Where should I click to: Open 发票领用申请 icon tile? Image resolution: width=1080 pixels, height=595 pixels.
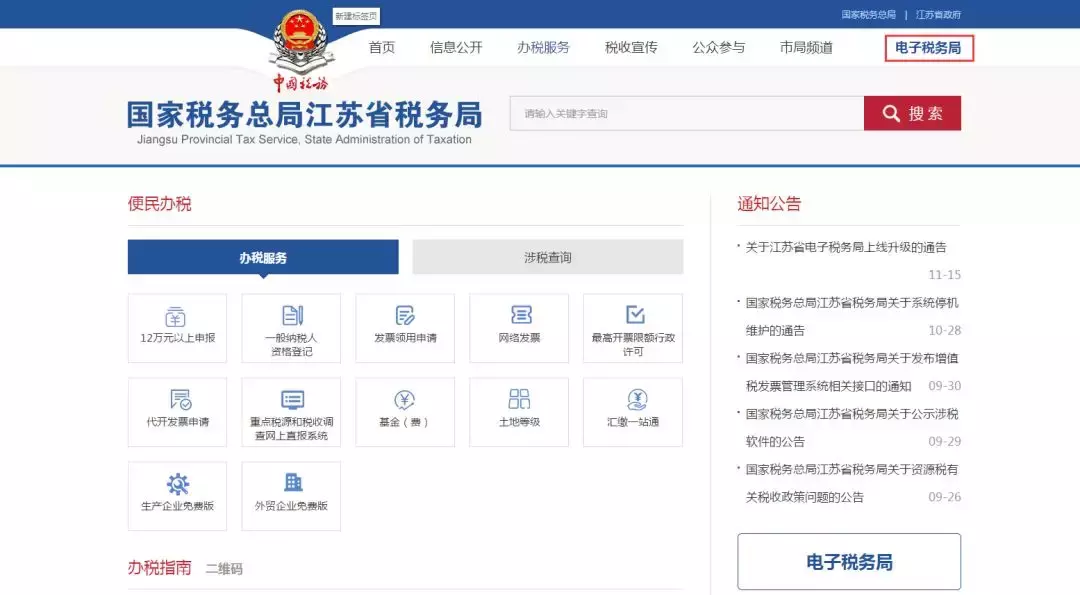click(x=405, y=328)
